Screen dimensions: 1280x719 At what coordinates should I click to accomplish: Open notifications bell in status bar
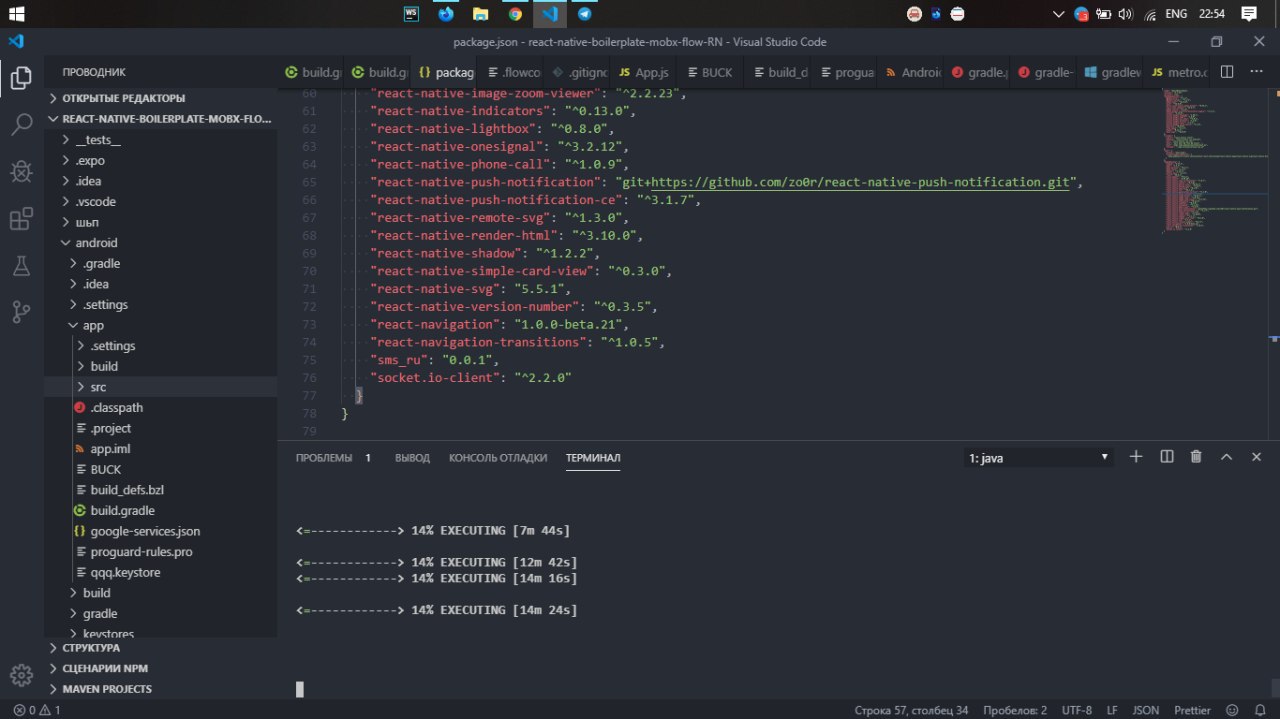tap(1260, 710)
